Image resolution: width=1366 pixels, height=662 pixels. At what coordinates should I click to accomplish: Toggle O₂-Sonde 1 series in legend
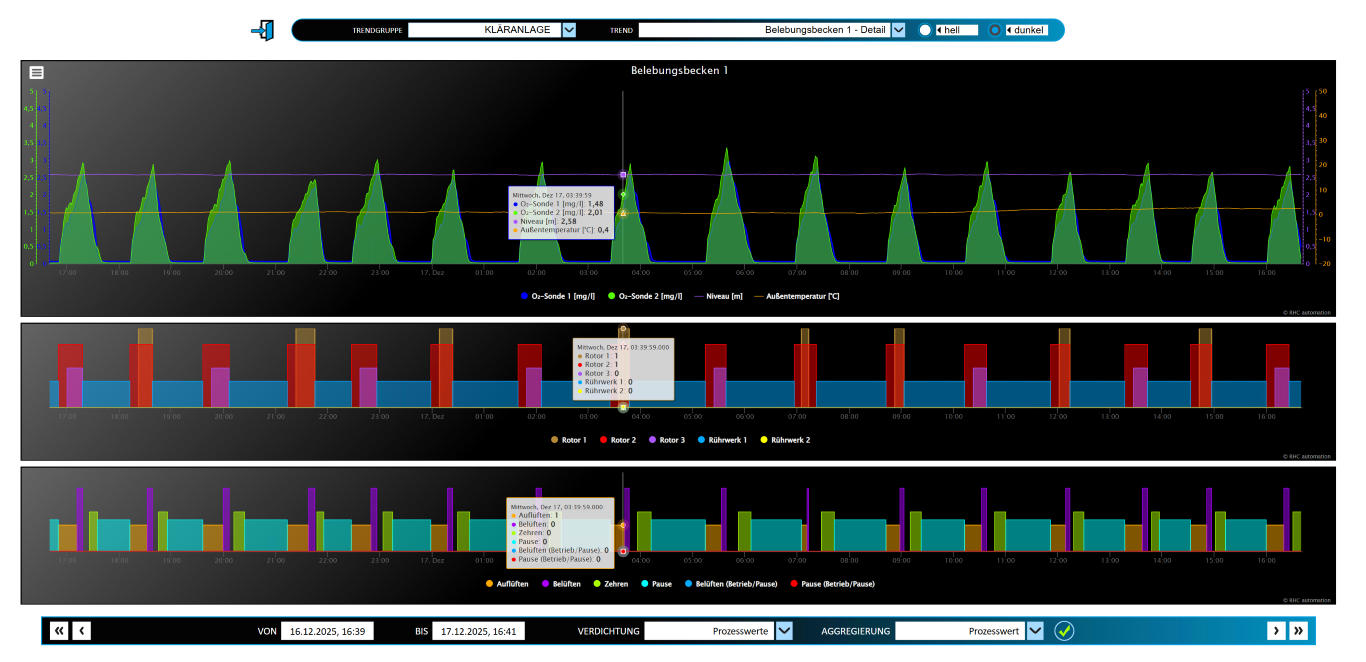point(557,296)
